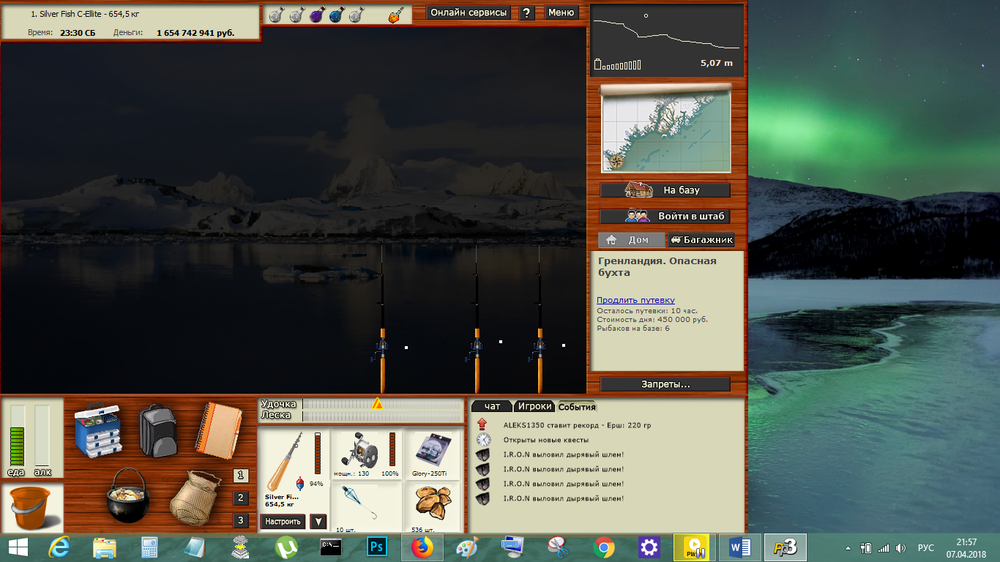Click the РУС language indicator
The width and height of the screenshot is (1000, 562).
[925, 548]
